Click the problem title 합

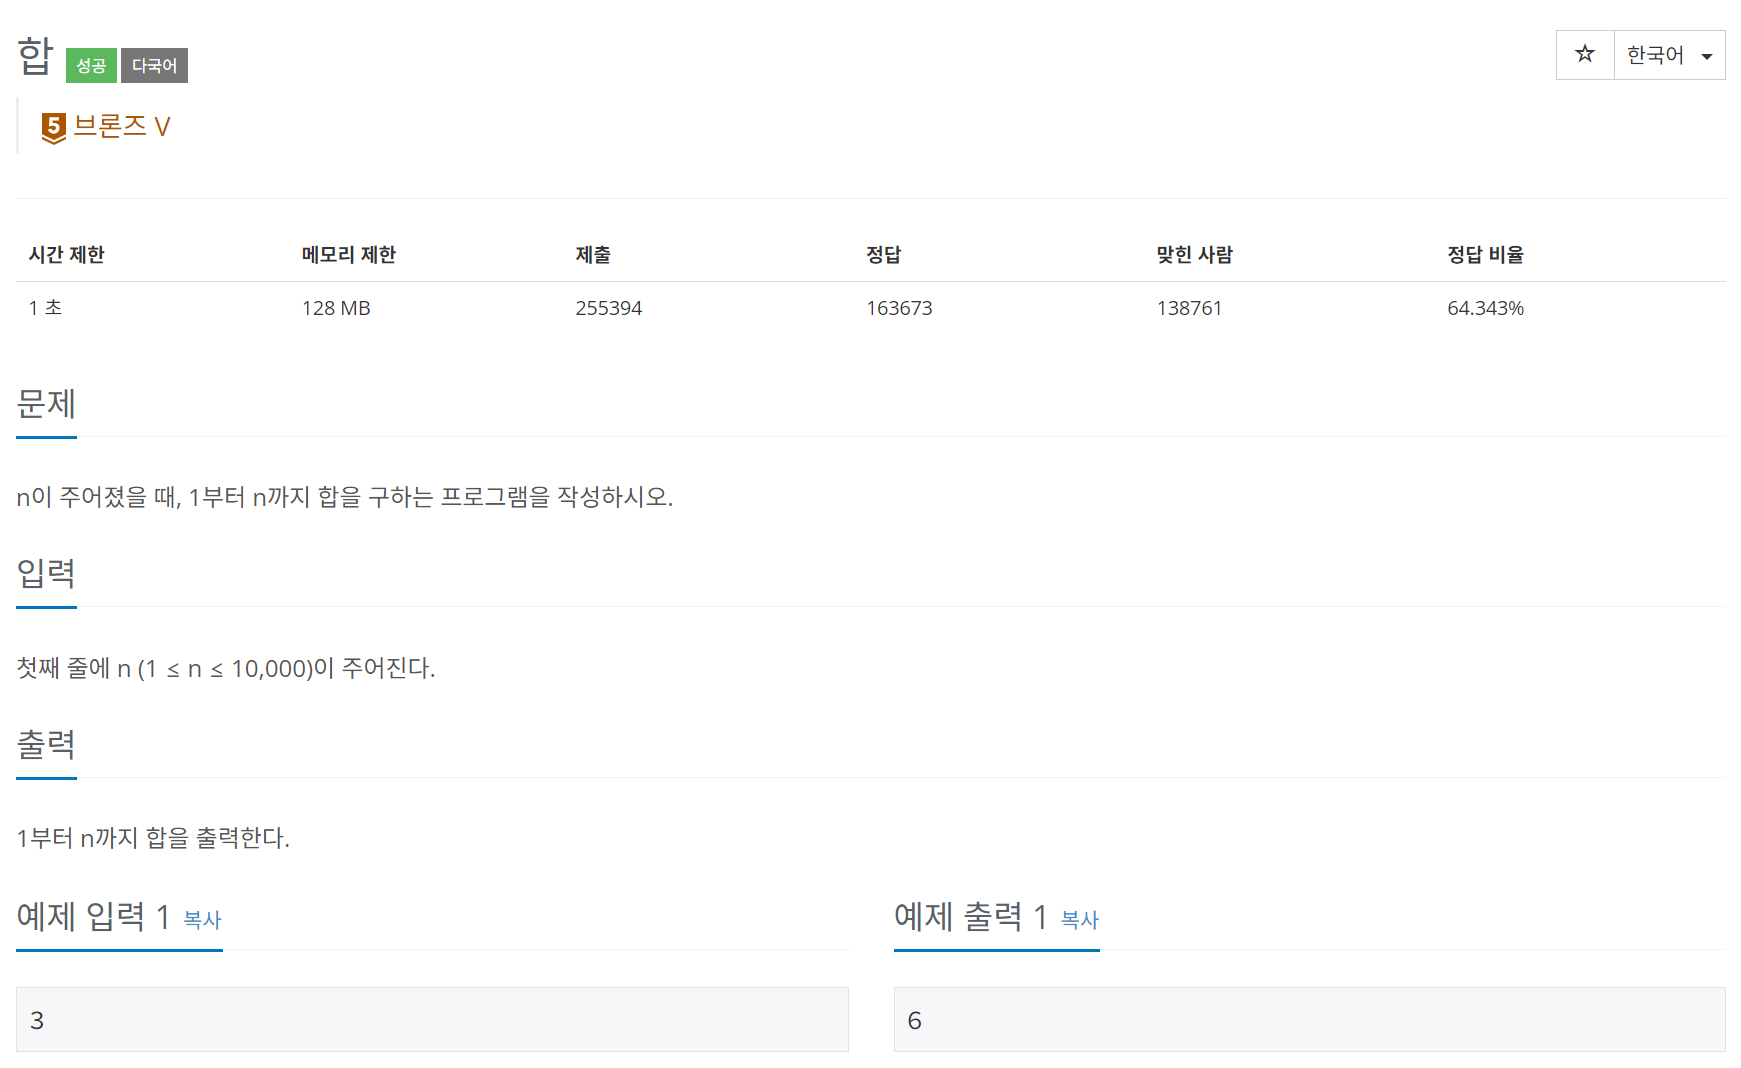click(35, 56)
